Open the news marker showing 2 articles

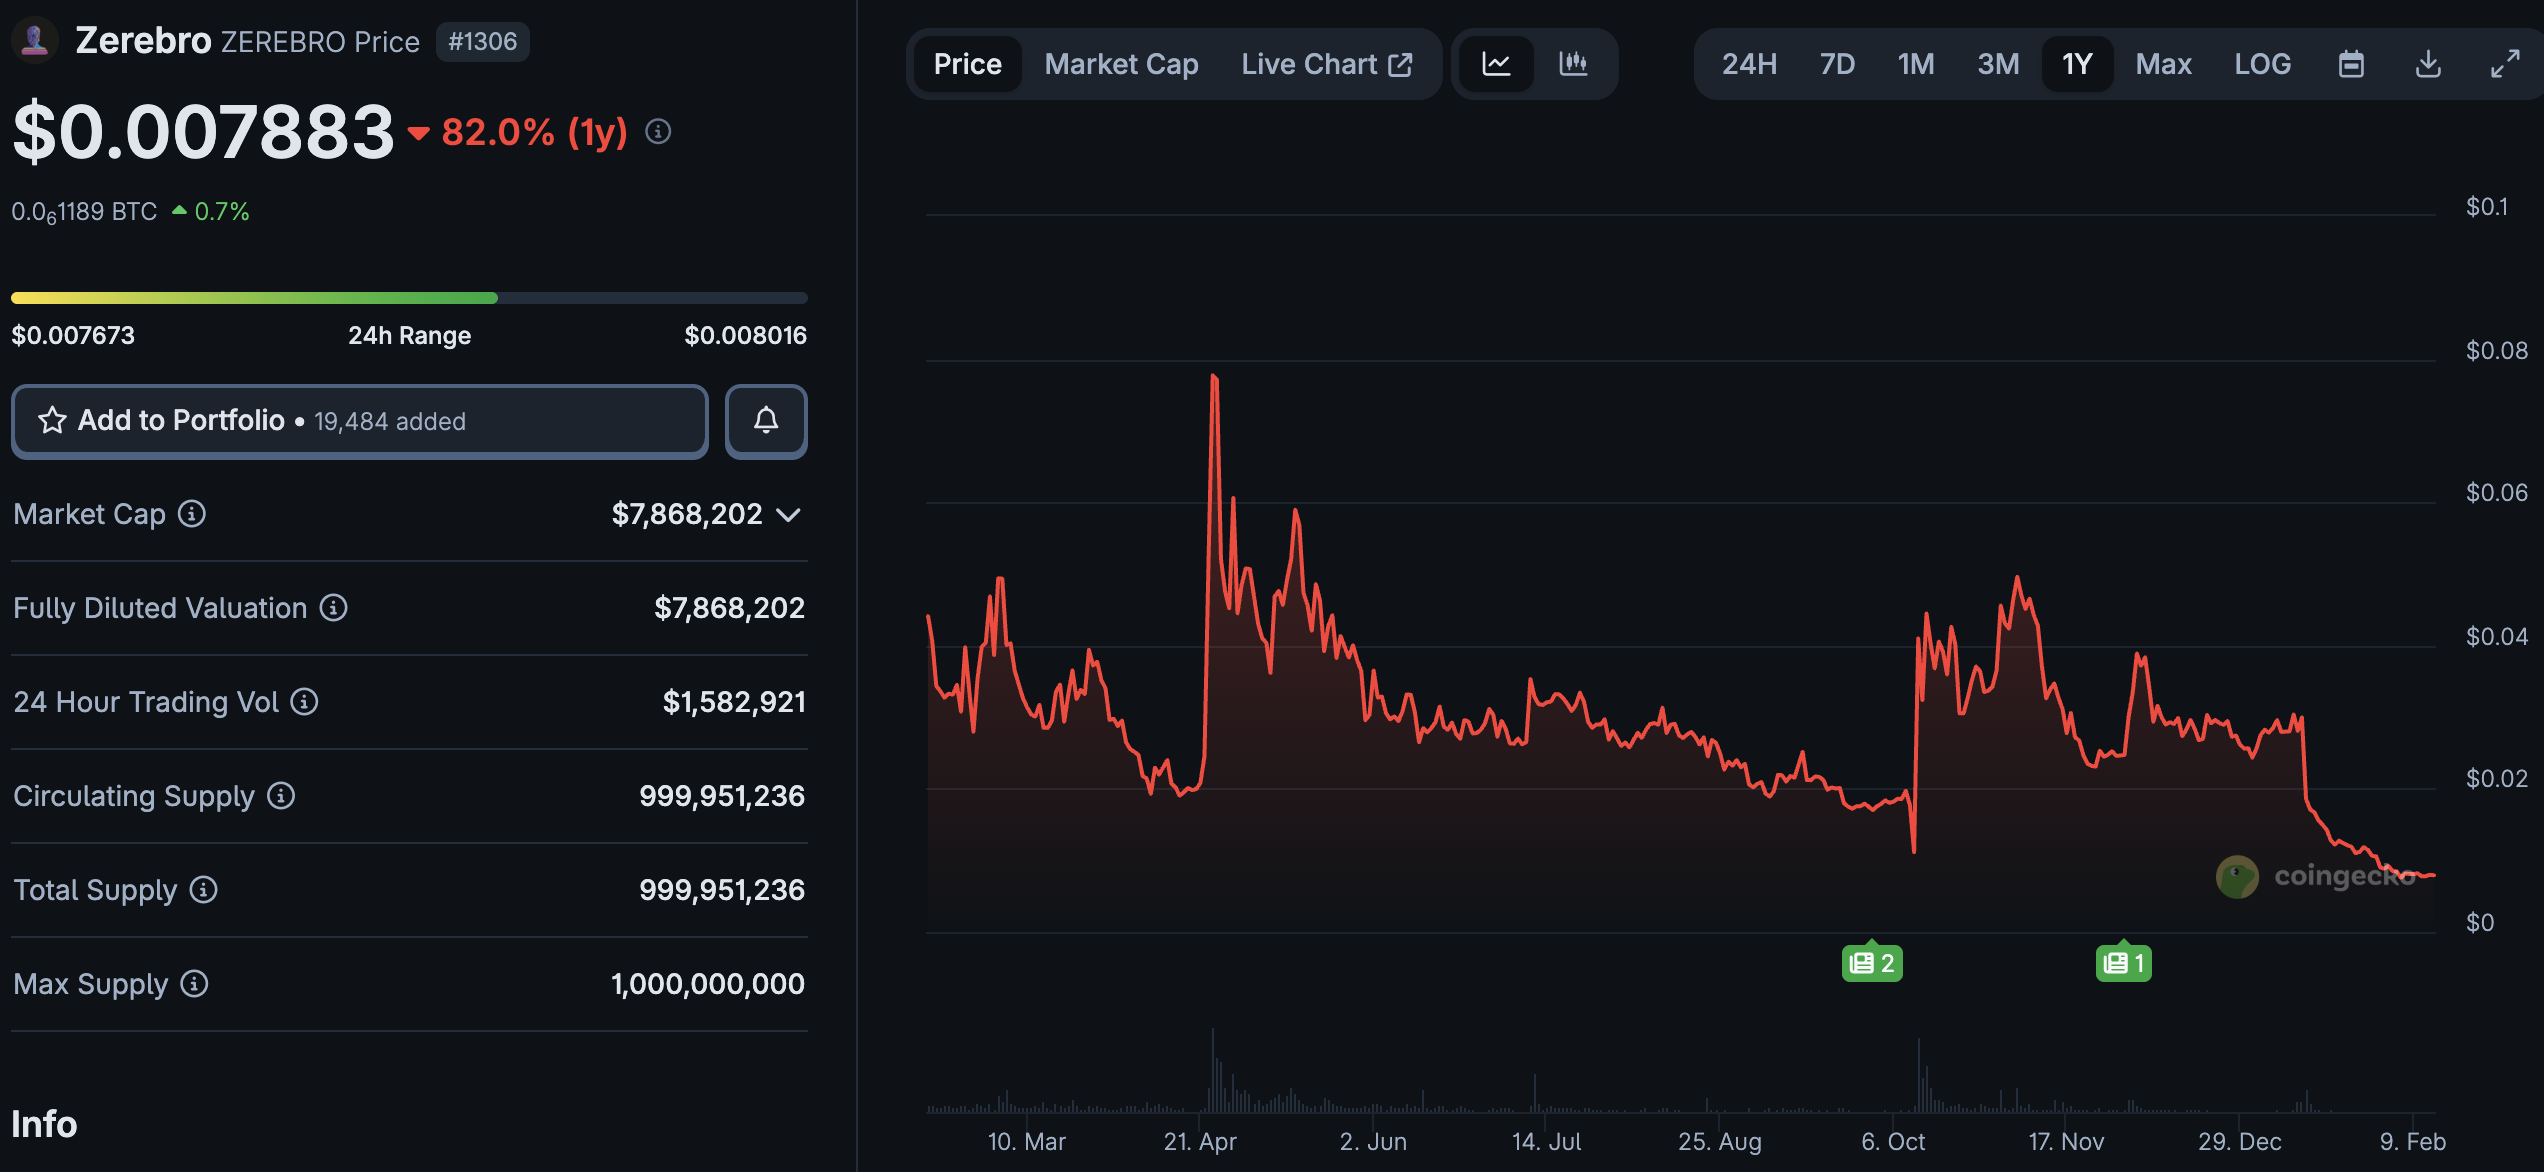pyautogui.click(x=1872, y=962)
